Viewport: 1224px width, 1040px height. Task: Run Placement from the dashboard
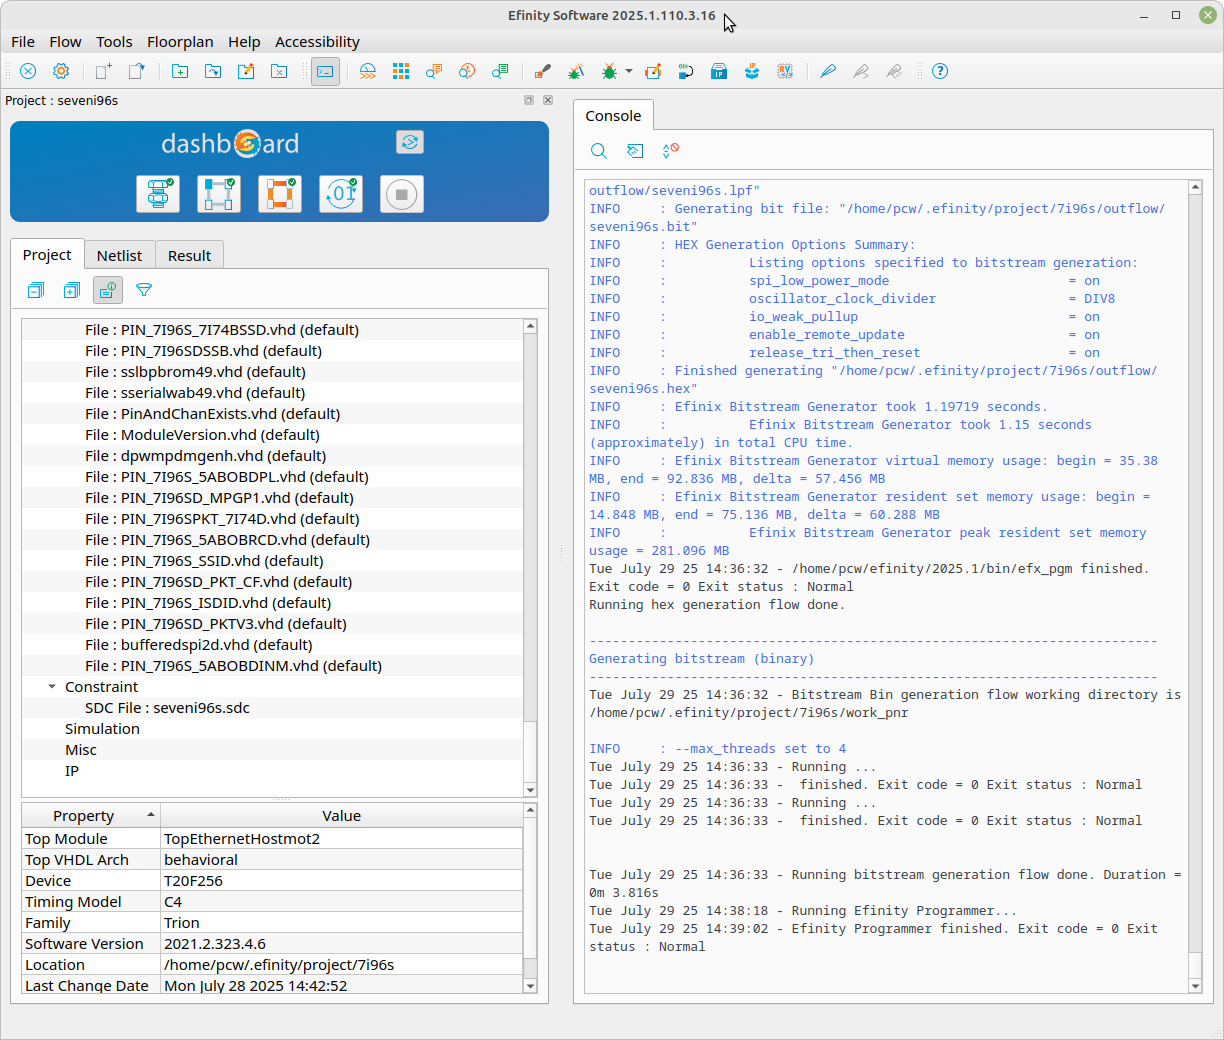click(x=219, y=194)
